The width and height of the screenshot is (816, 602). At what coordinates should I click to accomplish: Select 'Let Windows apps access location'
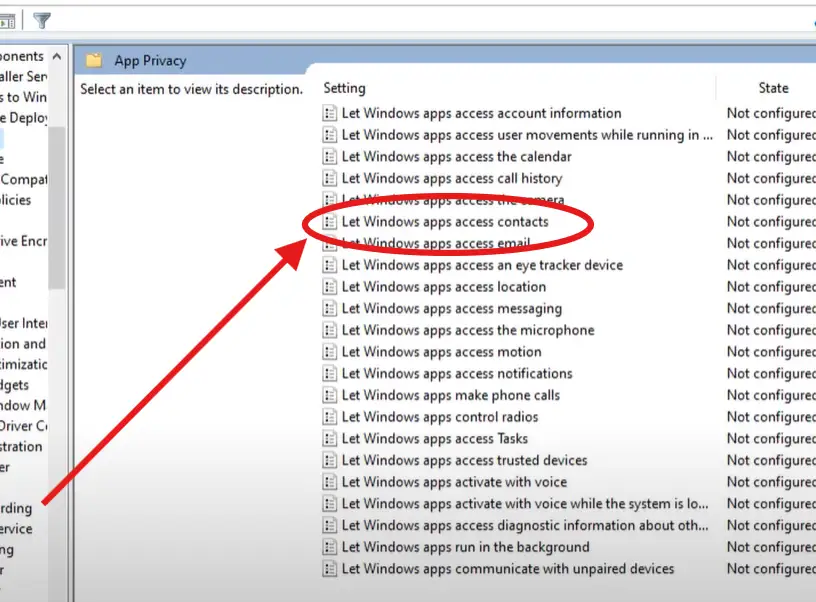(x=444, y=287)
